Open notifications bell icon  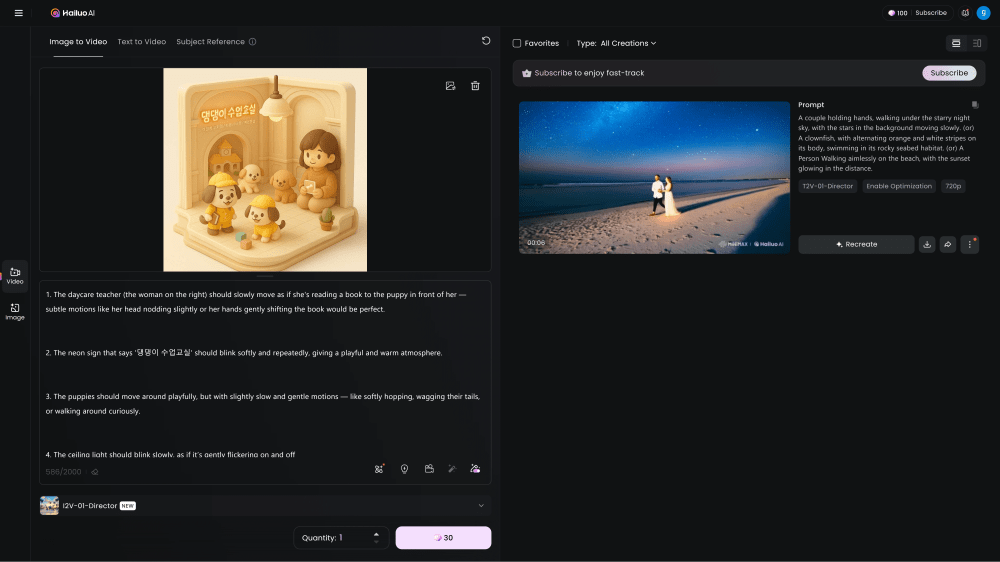point(965,13)
